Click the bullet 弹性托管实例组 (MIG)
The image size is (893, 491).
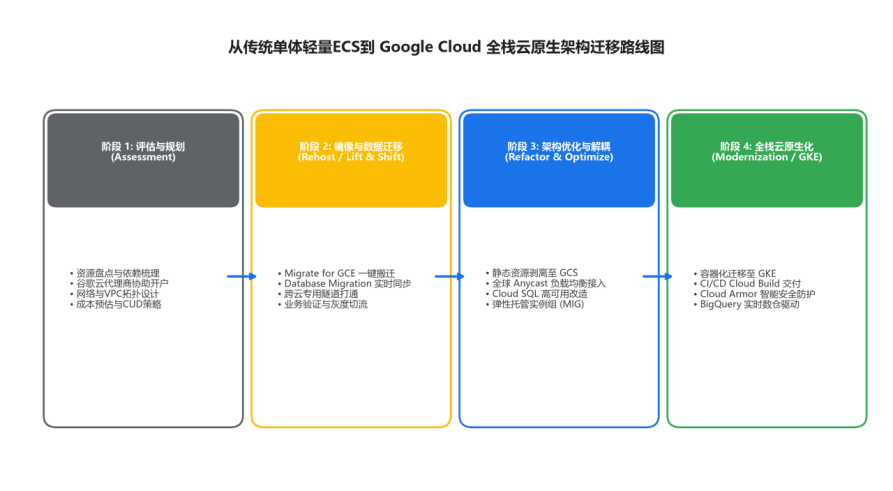535,304
